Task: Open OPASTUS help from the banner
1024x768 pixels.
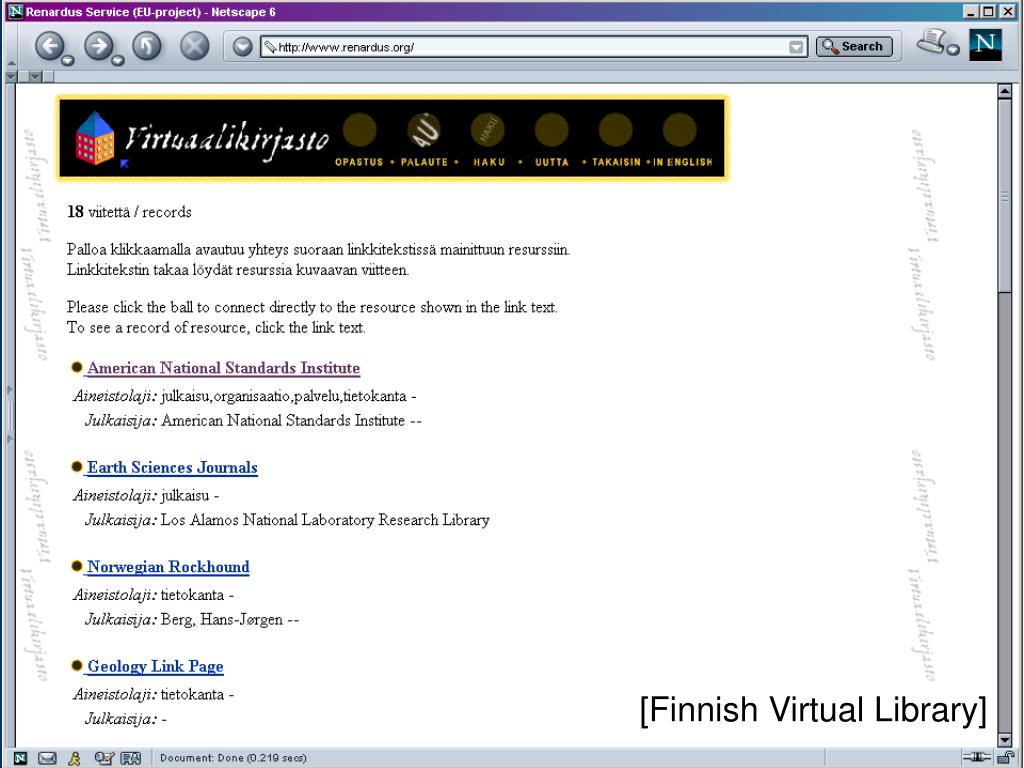Action: coord(359,162)
